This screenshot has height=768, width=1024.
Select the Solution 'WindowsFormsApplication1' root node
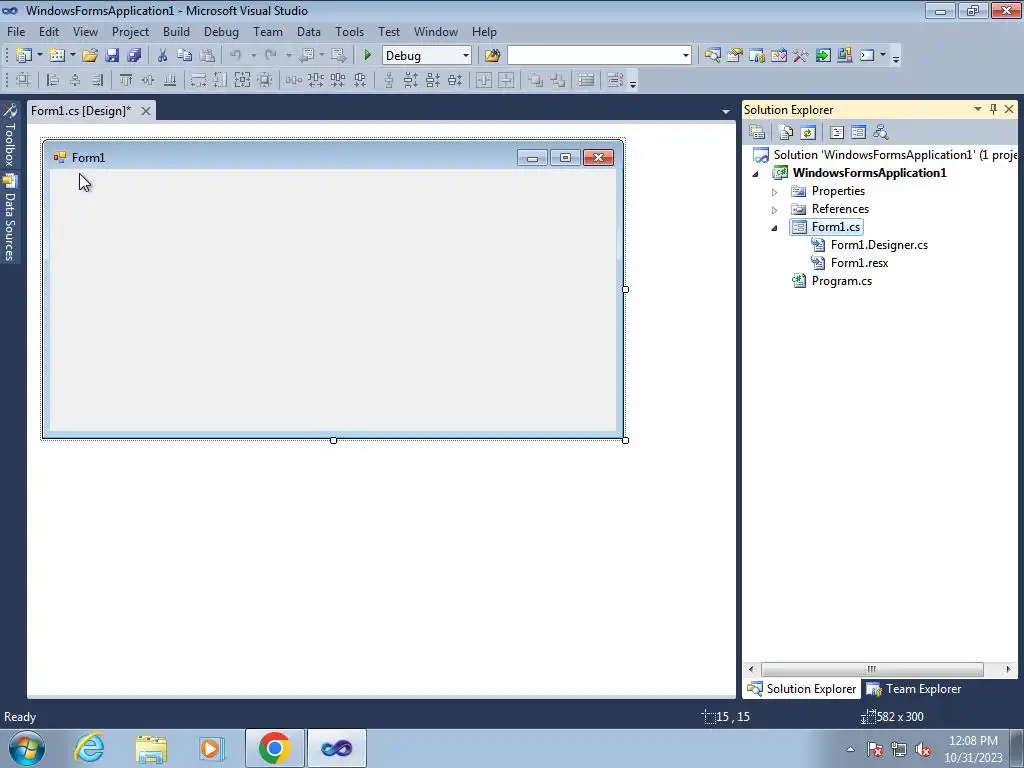895,155
